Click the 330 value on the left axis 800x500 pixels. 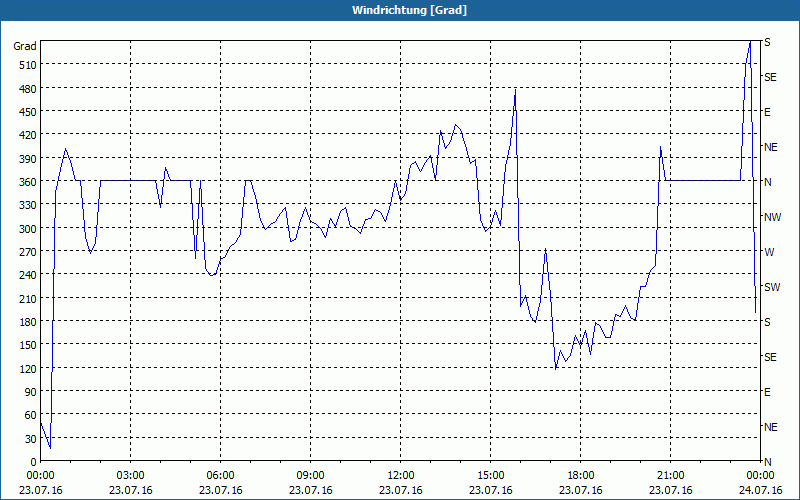pos(28,205)
